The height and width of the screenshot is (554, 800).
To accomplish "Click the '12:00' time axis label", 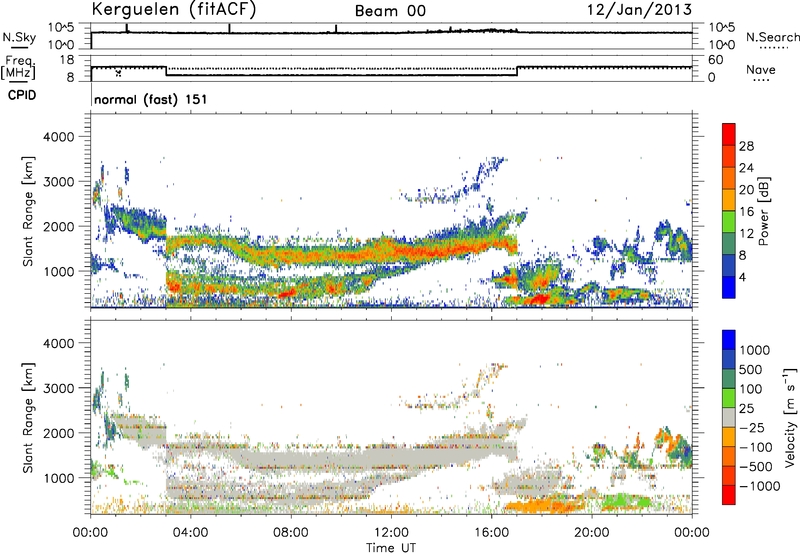I will [x=391, y=533].
